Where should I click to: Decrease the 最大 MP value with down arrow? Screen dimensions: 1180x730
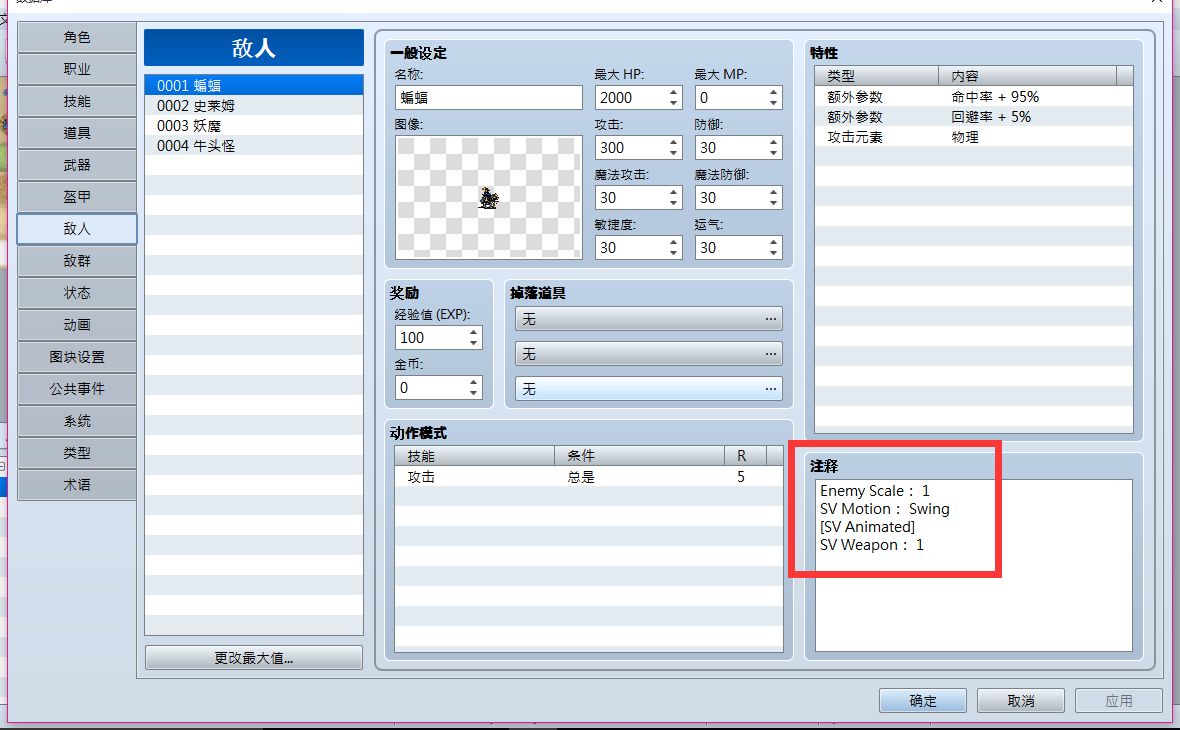click(774, 103)
